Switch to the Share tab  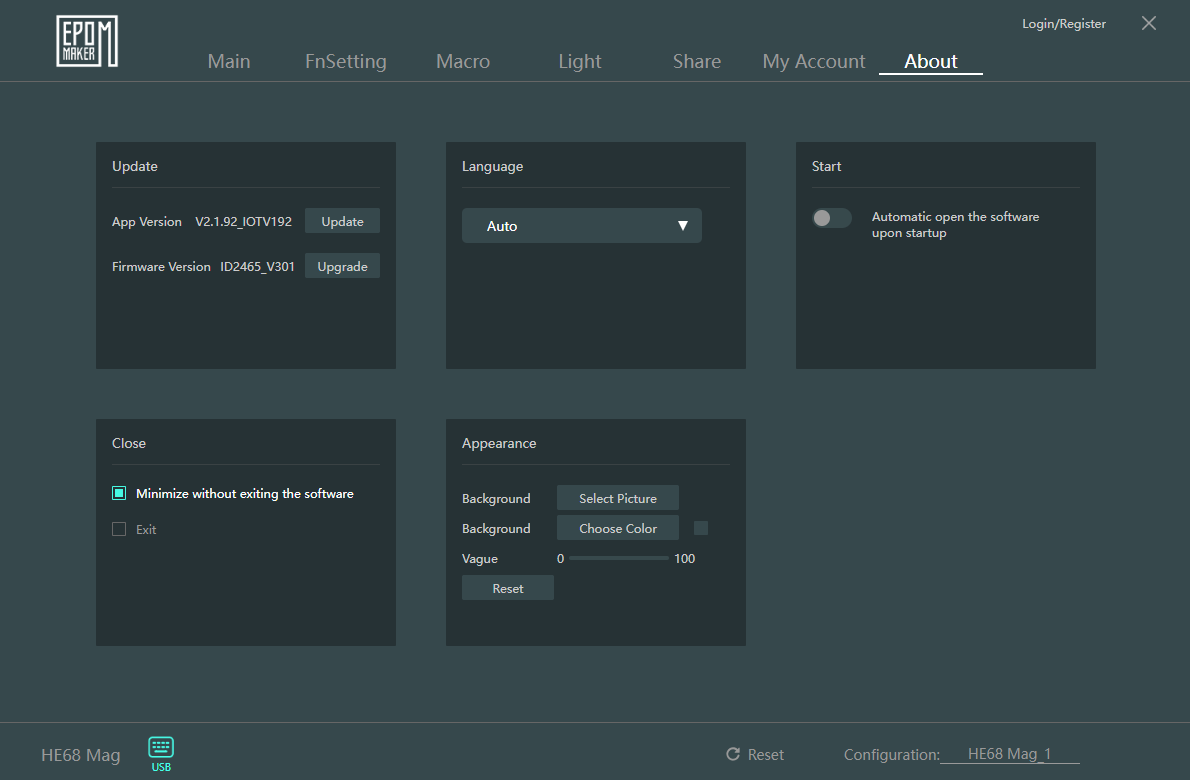point(697,61)
